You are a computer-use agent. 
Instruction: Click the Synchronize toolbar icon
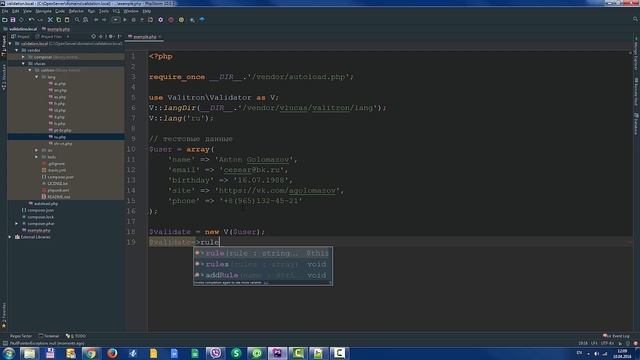point(21,20)
